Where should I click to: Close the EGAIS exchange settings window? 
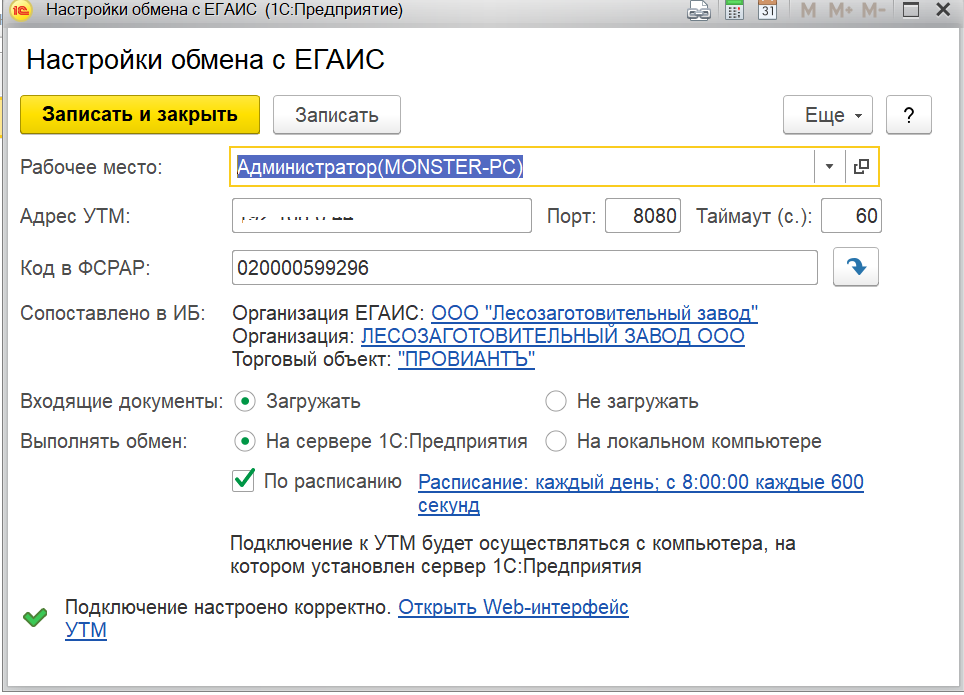pos(943,10)
